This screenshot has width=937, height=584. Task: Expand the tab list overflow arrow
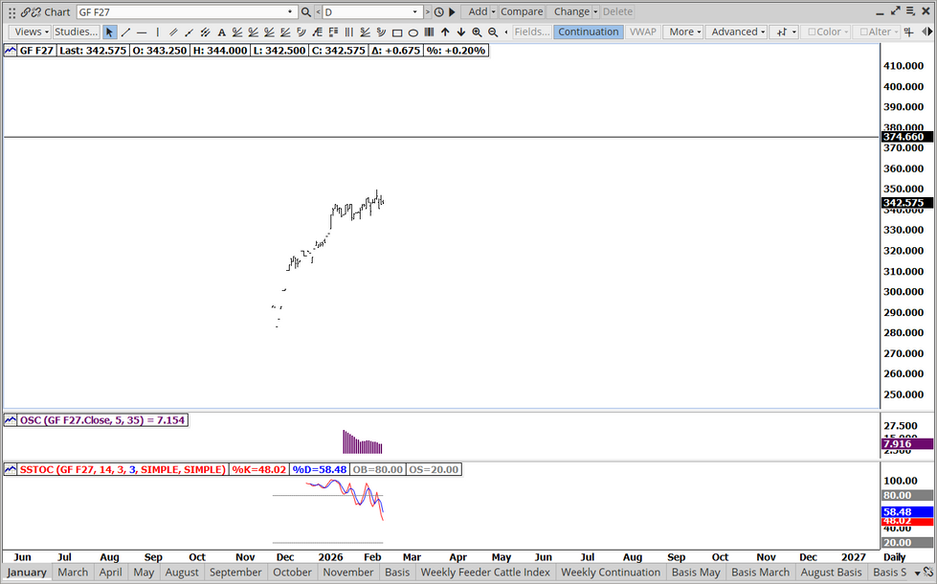pyautogui.click(x=917, y=573)
